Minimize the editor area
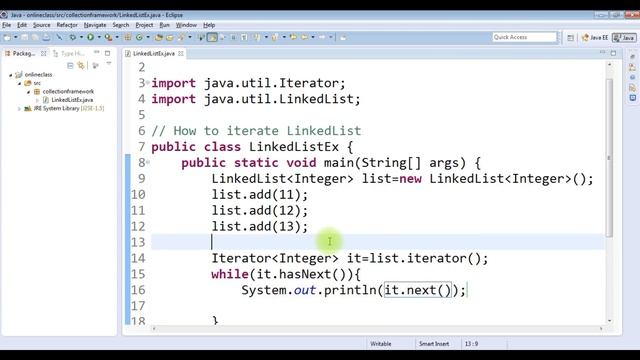 click(x=602, y=52)
